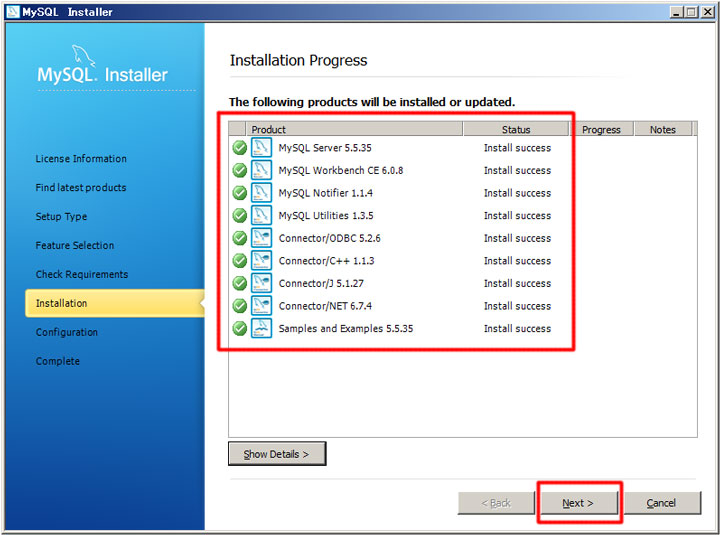Click the green check icon beside MySQL Workbench CE 6.0.8

tap(240, 170)
